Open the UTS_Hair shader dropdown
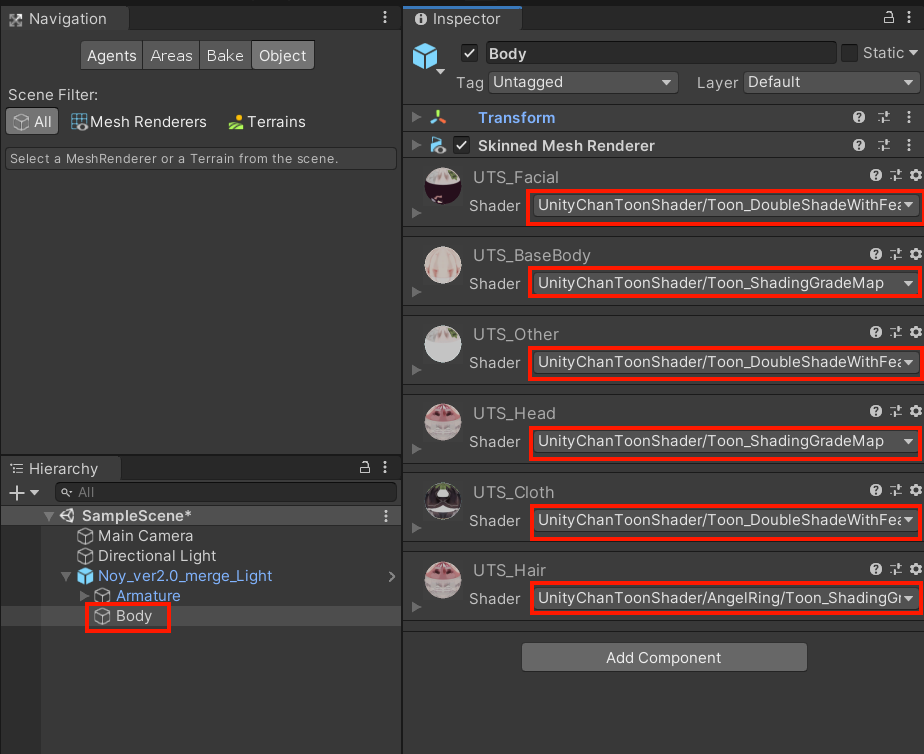Viewport: 924px width, 754px height. [726, 598]
